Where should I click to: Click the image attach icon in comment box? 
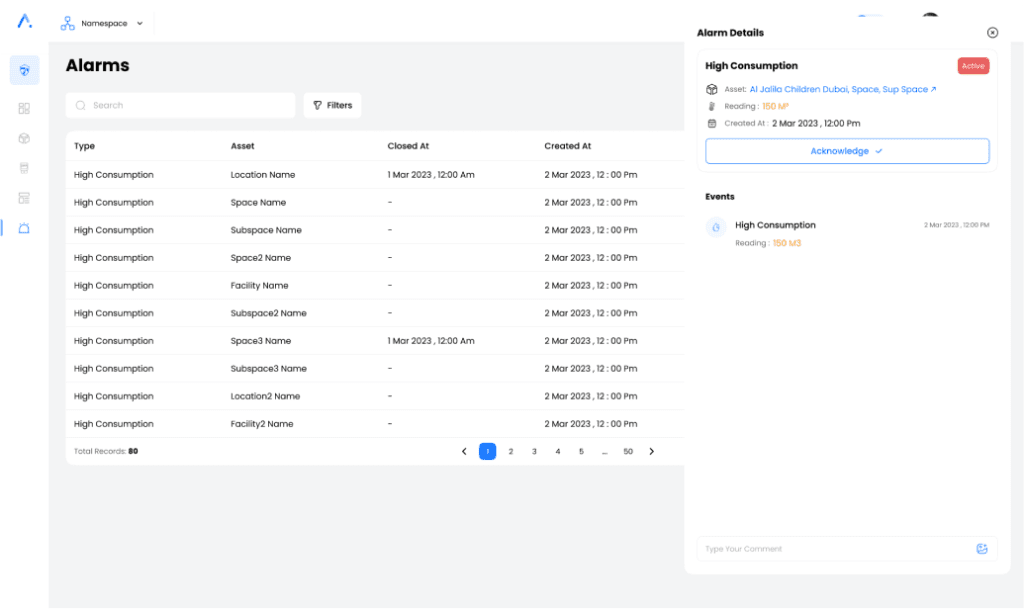(x=982, y=548)
